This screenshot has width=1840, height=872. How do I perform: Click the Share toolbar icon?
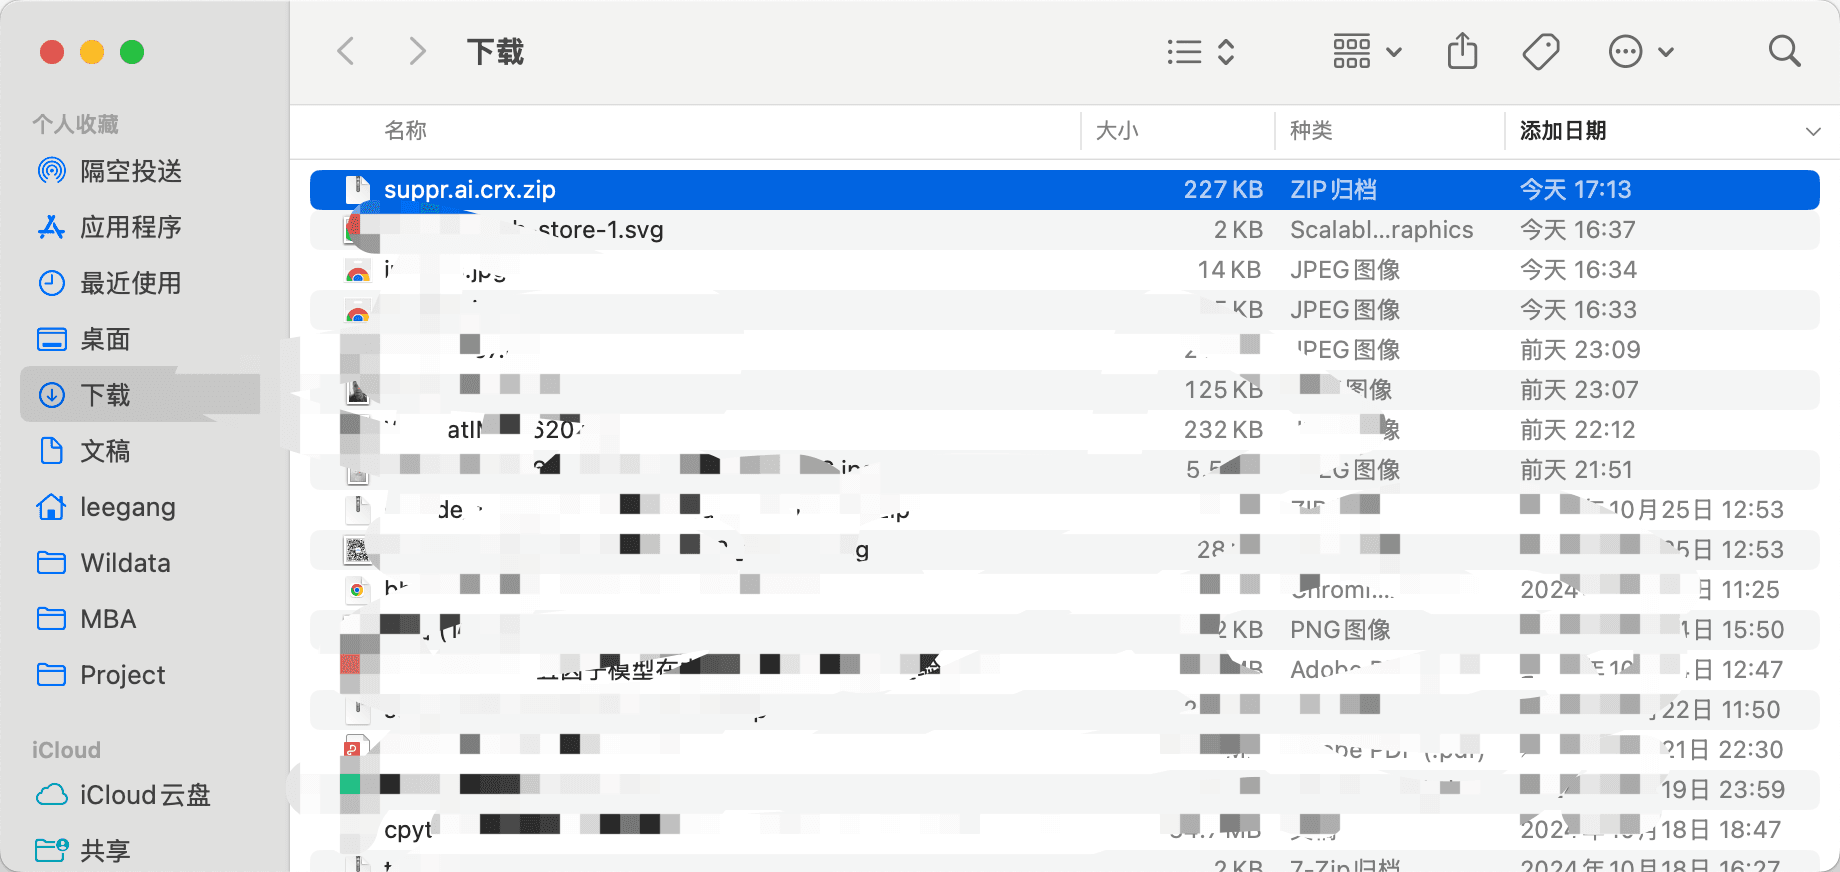click(1462, 51)
